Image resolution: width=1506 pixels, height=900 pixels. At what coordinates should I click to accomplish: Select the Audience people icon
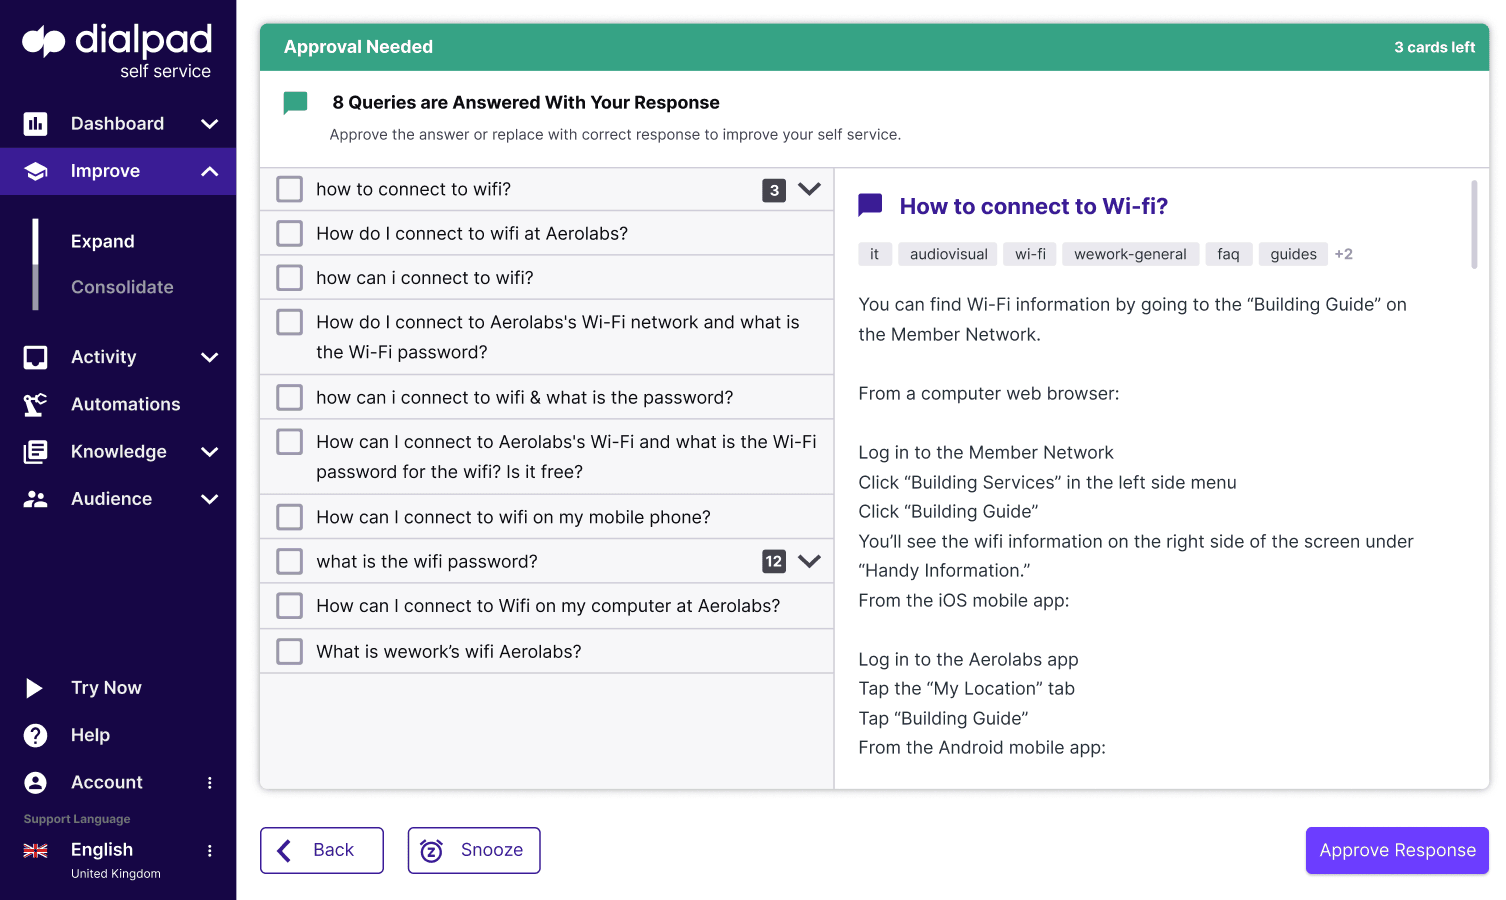[x=35, y=498]
